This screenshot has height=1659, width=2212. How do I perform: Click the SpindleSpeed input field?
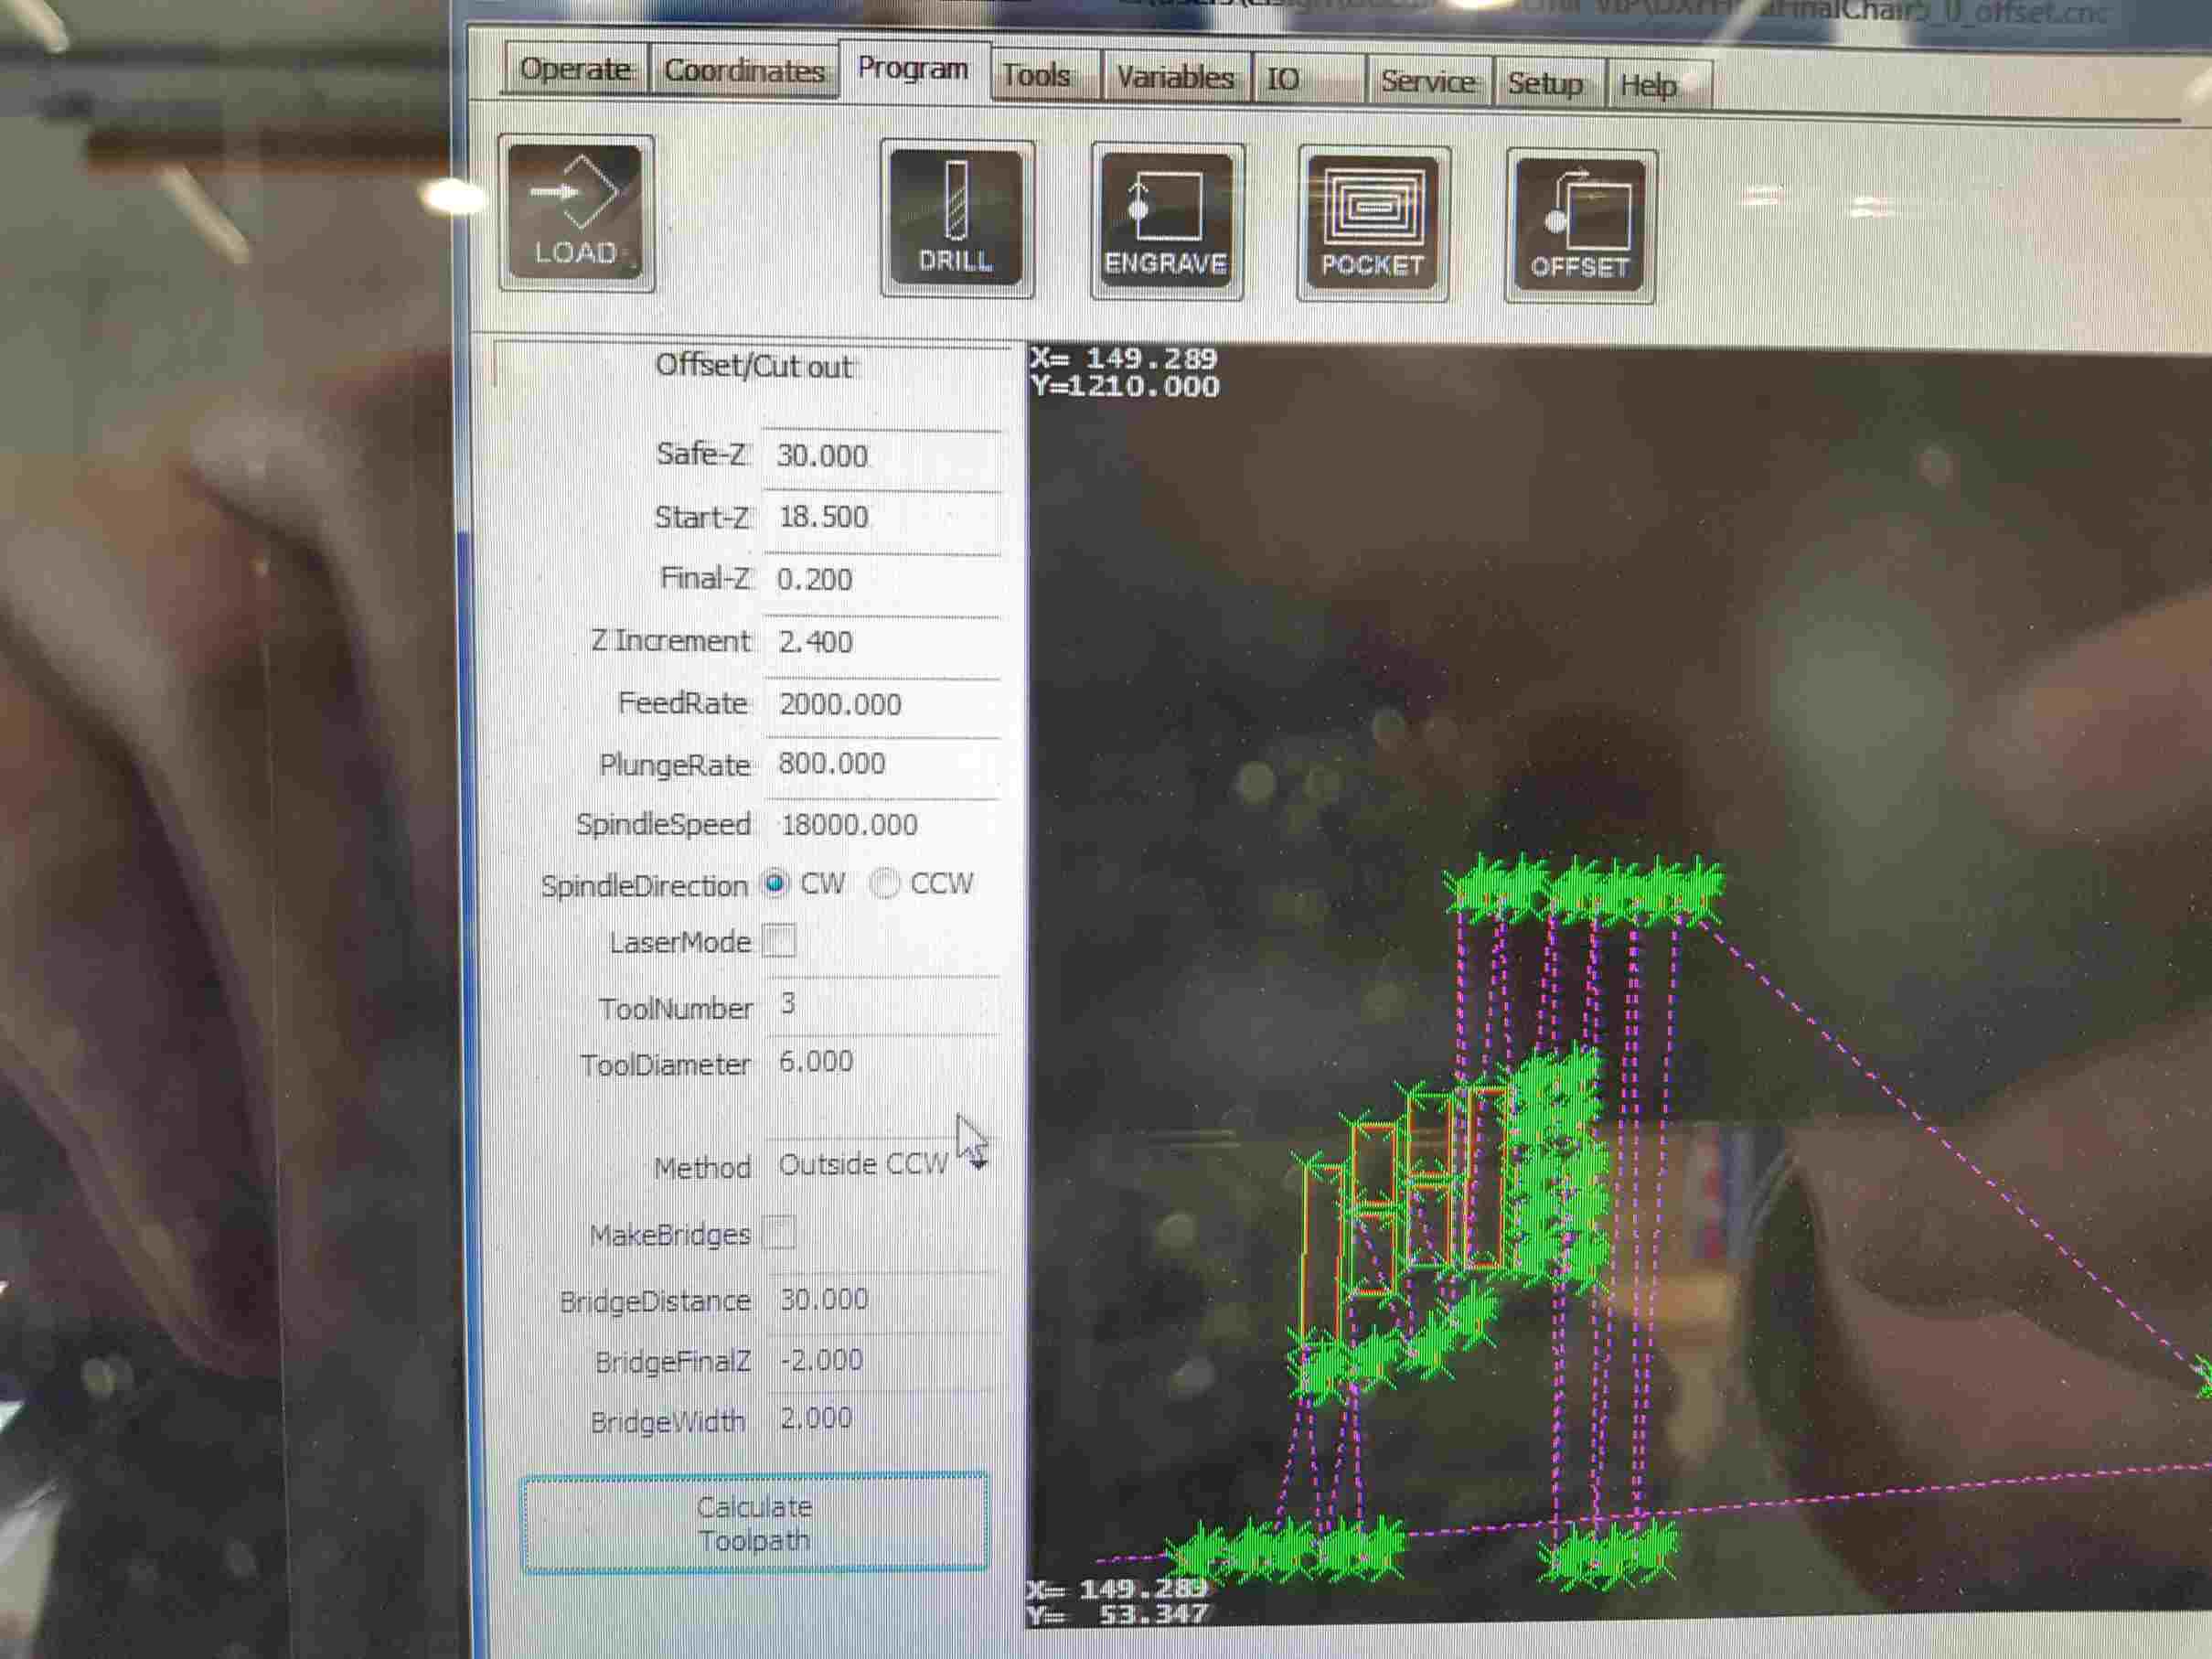pyautogui.click(x=880, y=826)
